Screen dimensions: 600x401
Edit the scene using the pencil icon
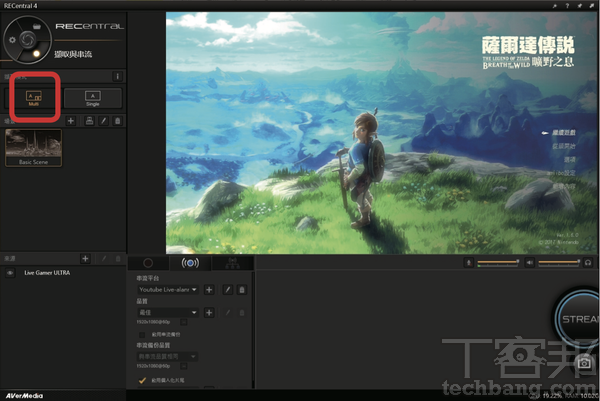tap(103, 120)
